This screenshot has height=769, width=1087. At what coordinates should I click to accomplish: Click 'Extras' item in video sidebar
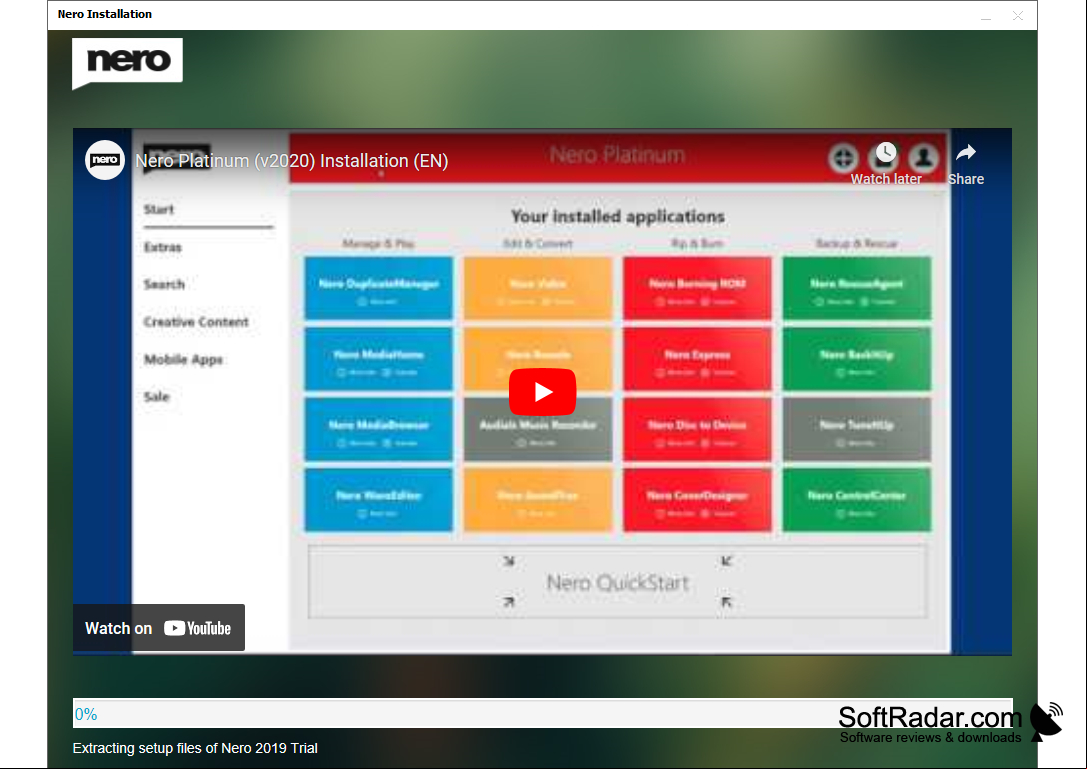163,247
